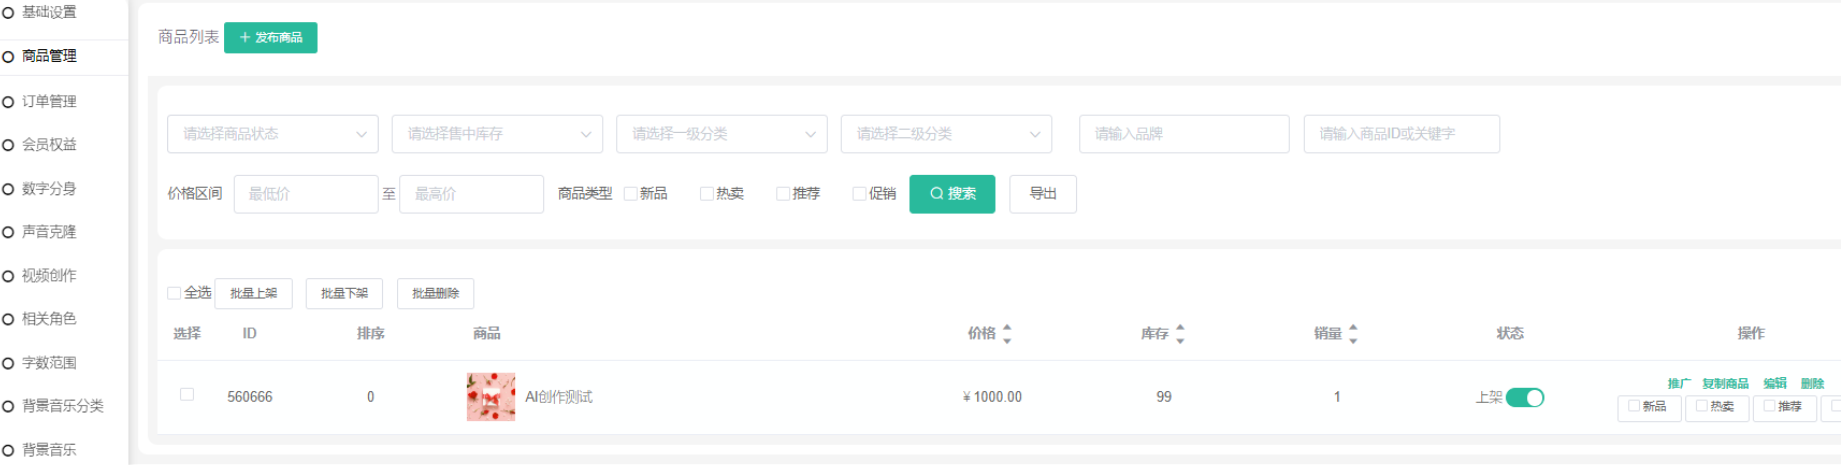This screenshot has height=465, width=1841.
Task: Enable the 新品 filter checkbox
Action: pos(631,194)
